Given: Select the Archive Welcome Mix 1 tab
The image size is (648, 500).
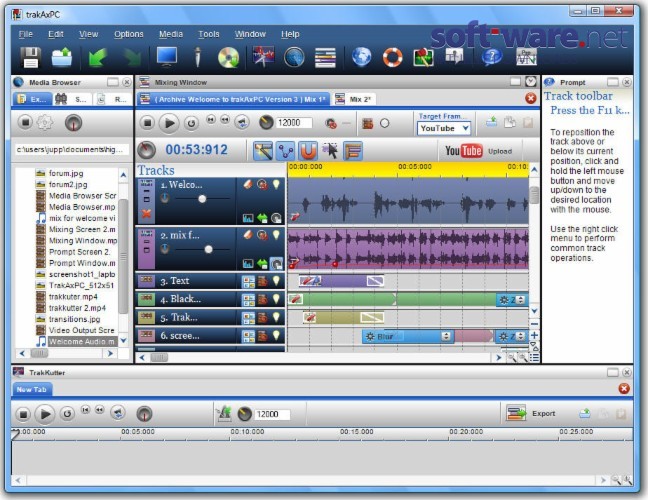Looking at the screenshot, I should coord(233,99).
